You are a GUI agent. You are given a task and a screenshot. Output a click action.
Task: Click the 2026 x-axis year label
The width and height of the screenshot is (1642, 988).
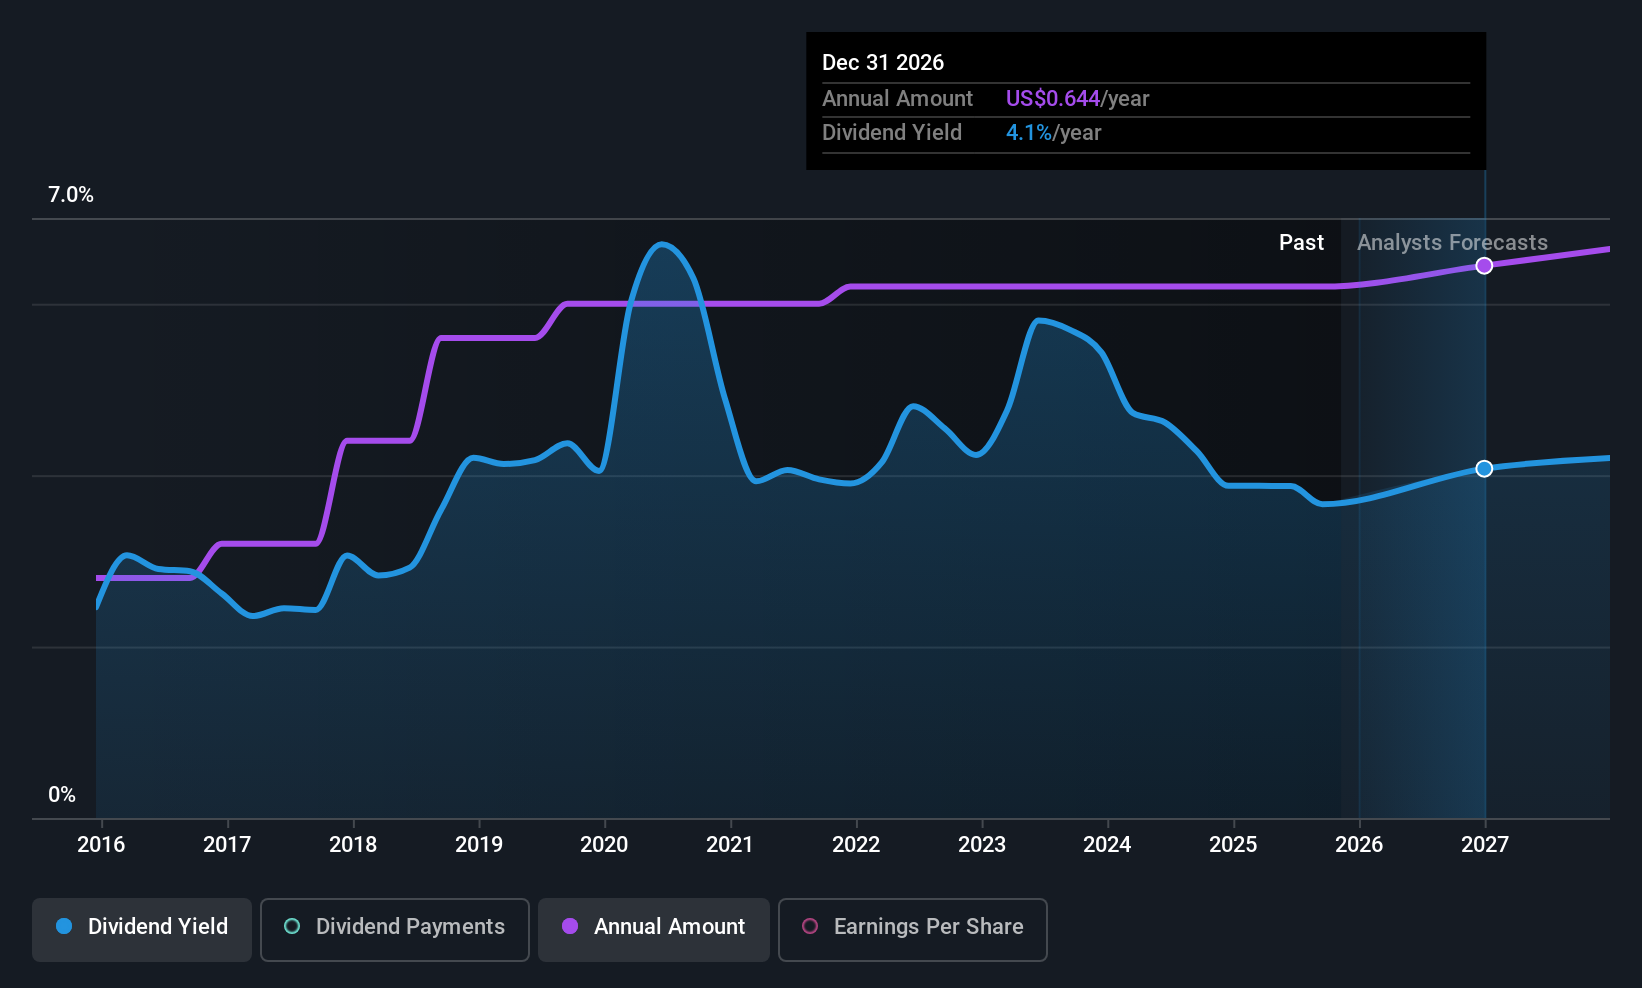(x=1359, y=845)
